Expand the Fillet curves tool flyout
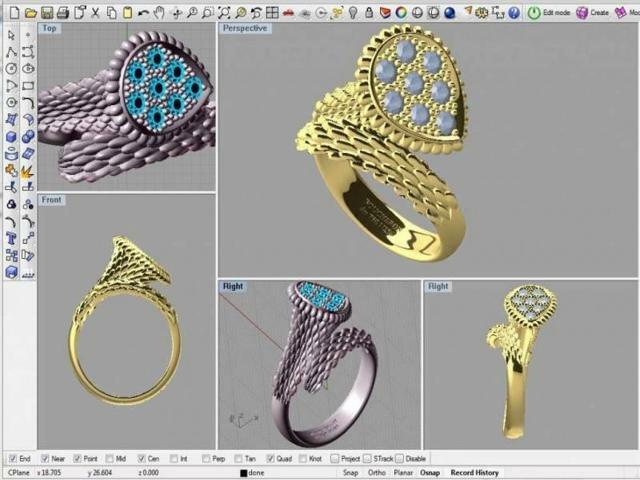This screenshot has height=480, width=640. tap(28, 102)
